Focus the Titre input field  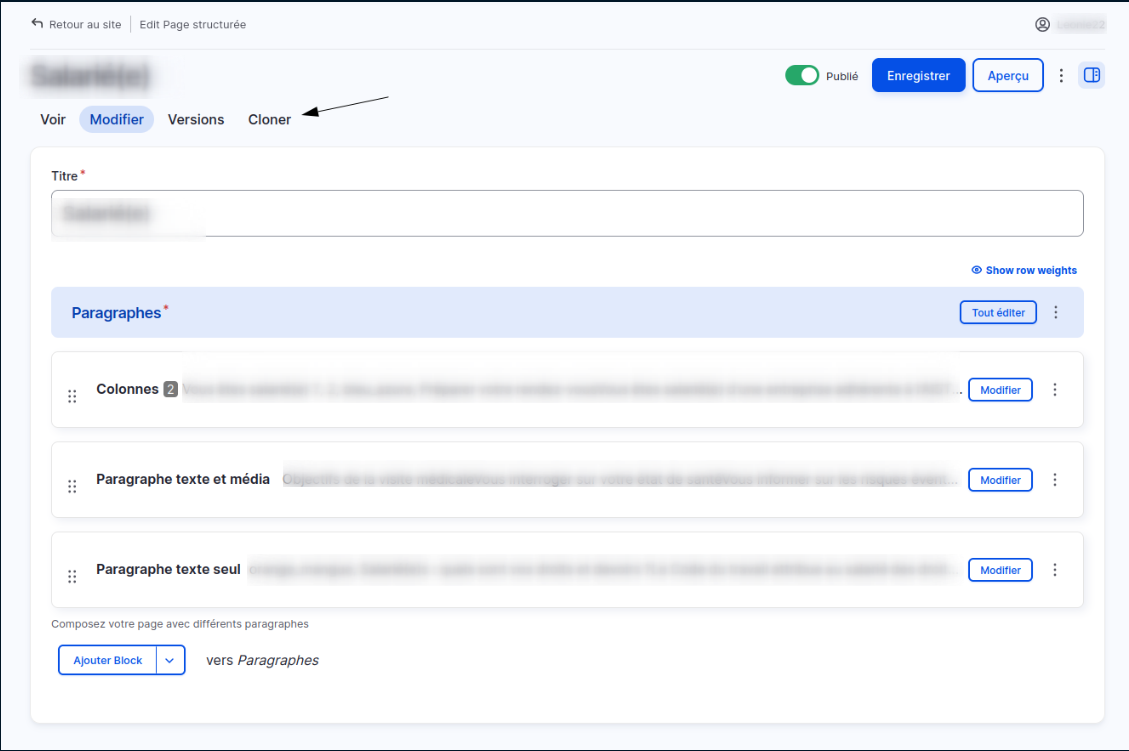click(567, 213)
